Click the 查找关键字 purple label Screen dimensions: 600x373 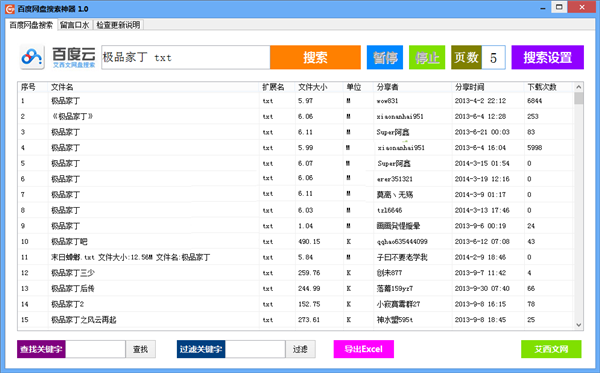41,349
